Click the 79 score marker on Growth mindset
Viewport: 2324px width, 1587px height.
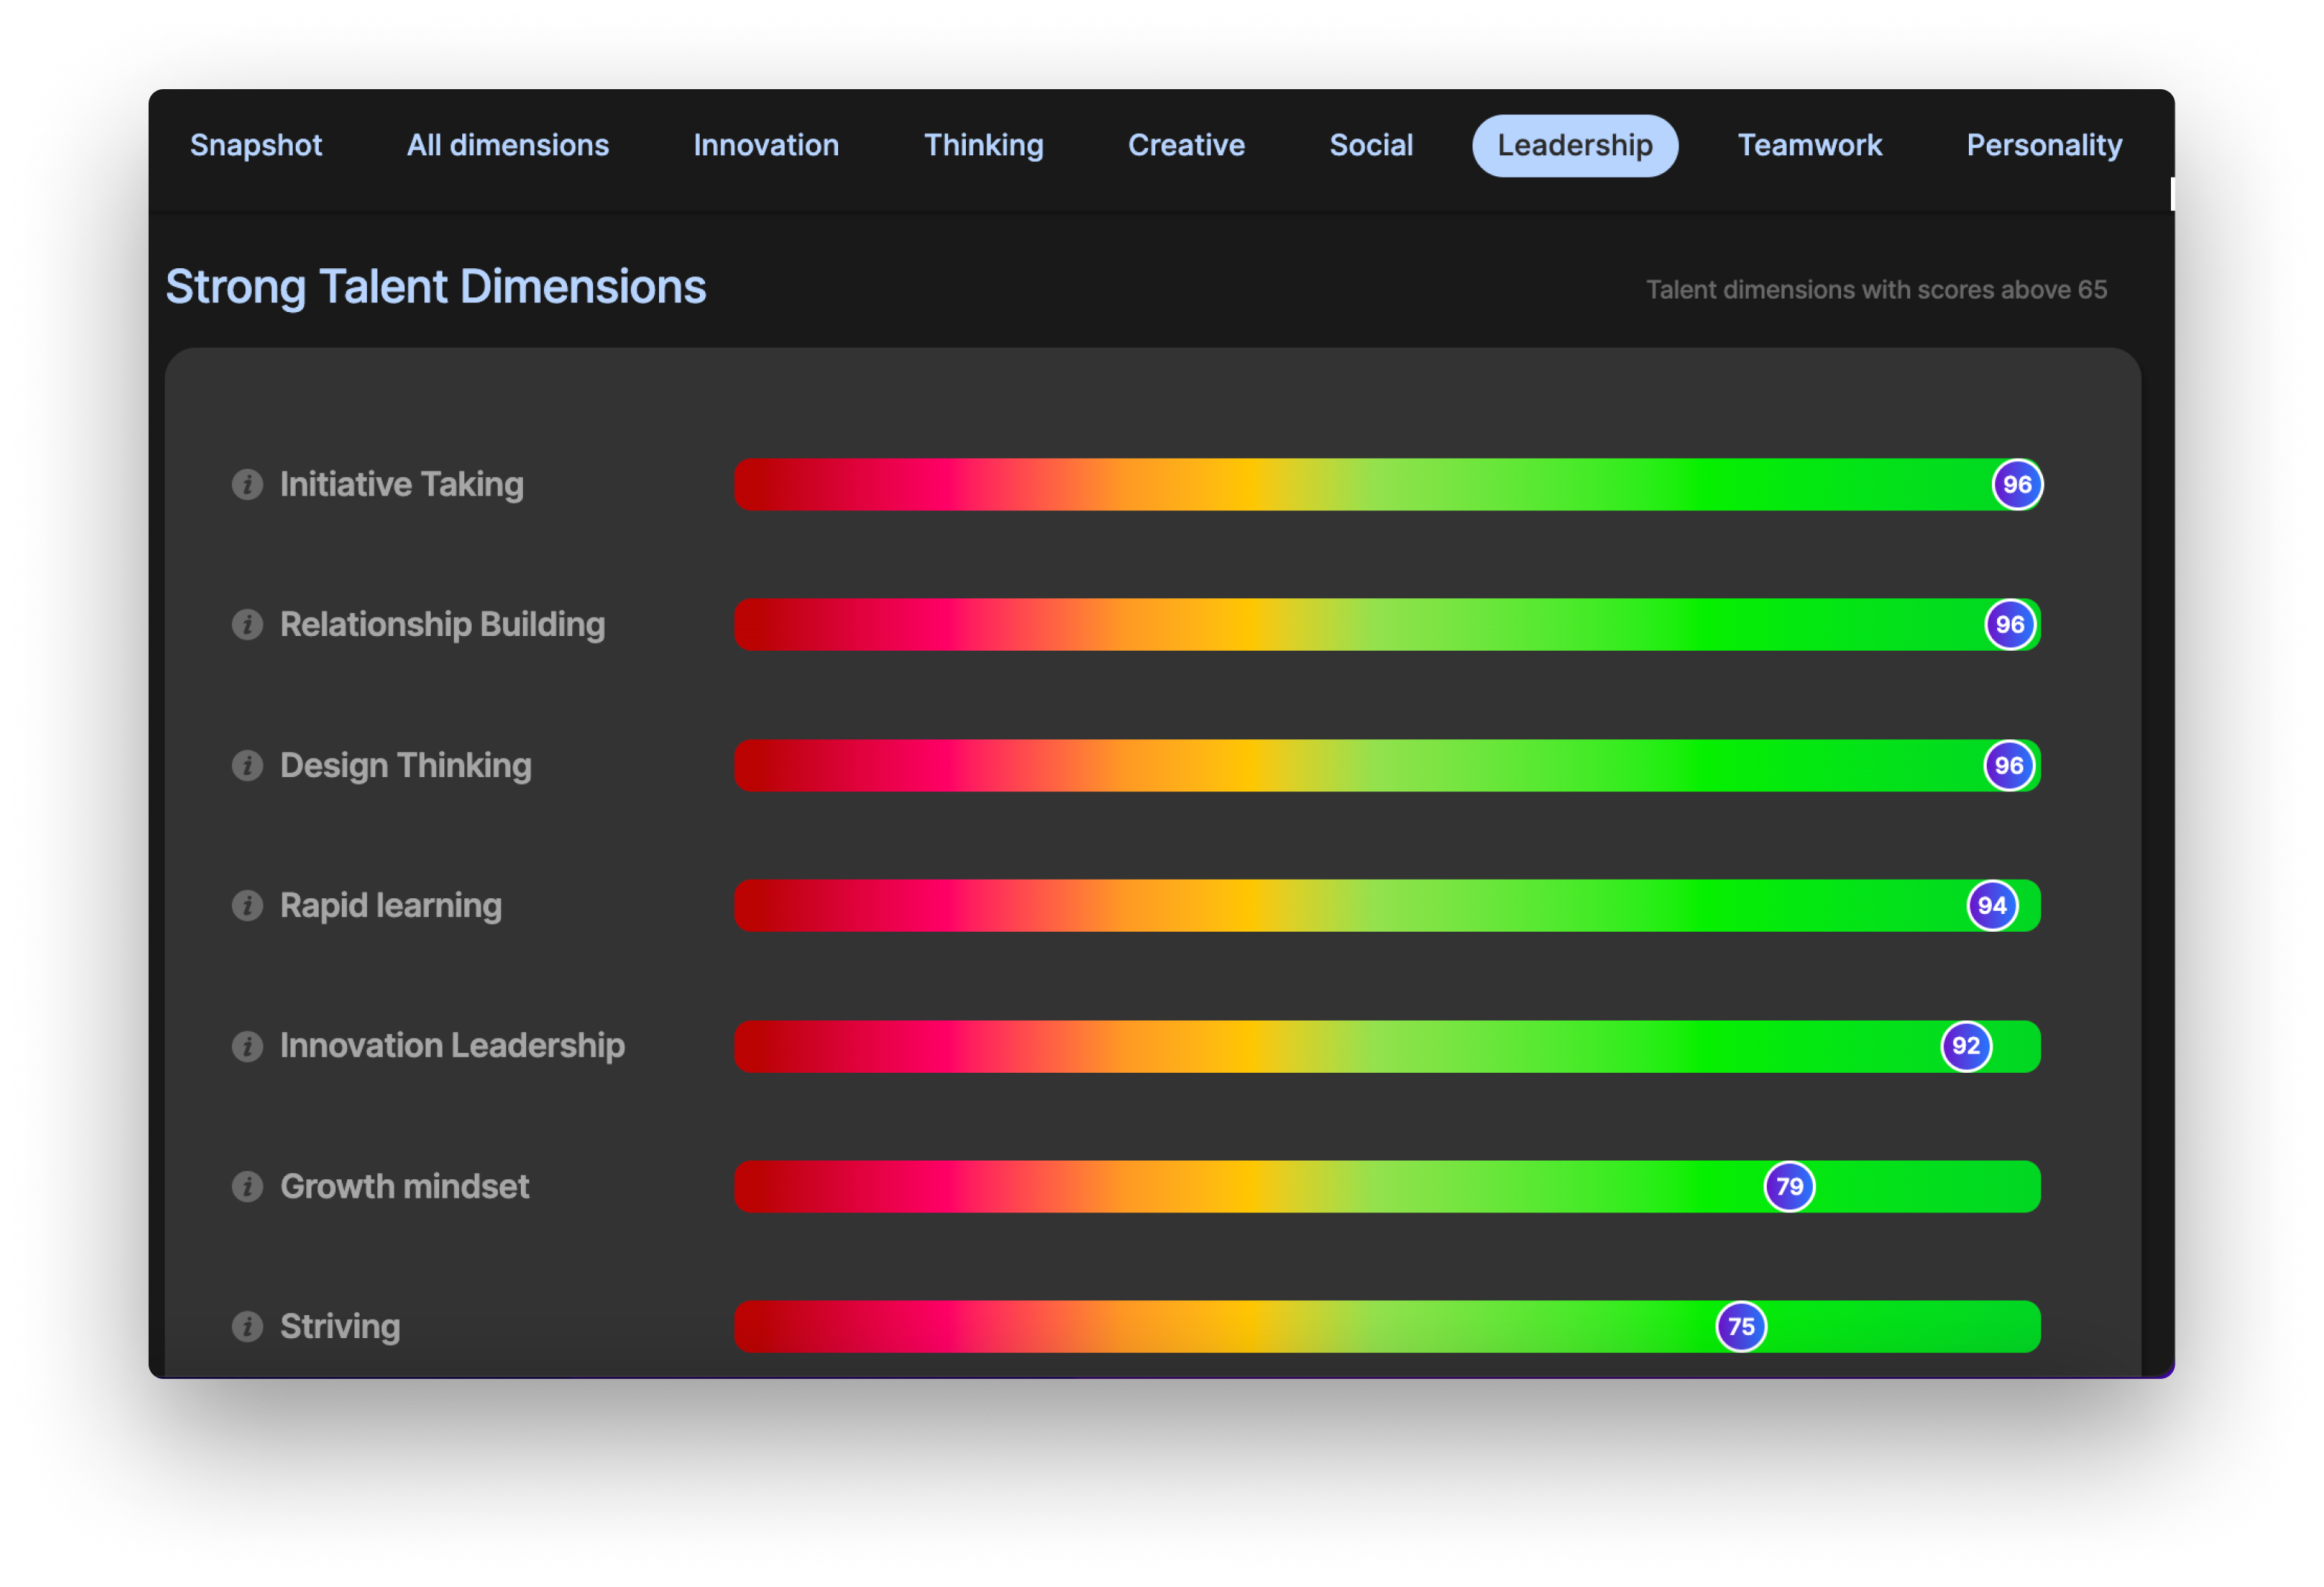pos(1788,1186)
